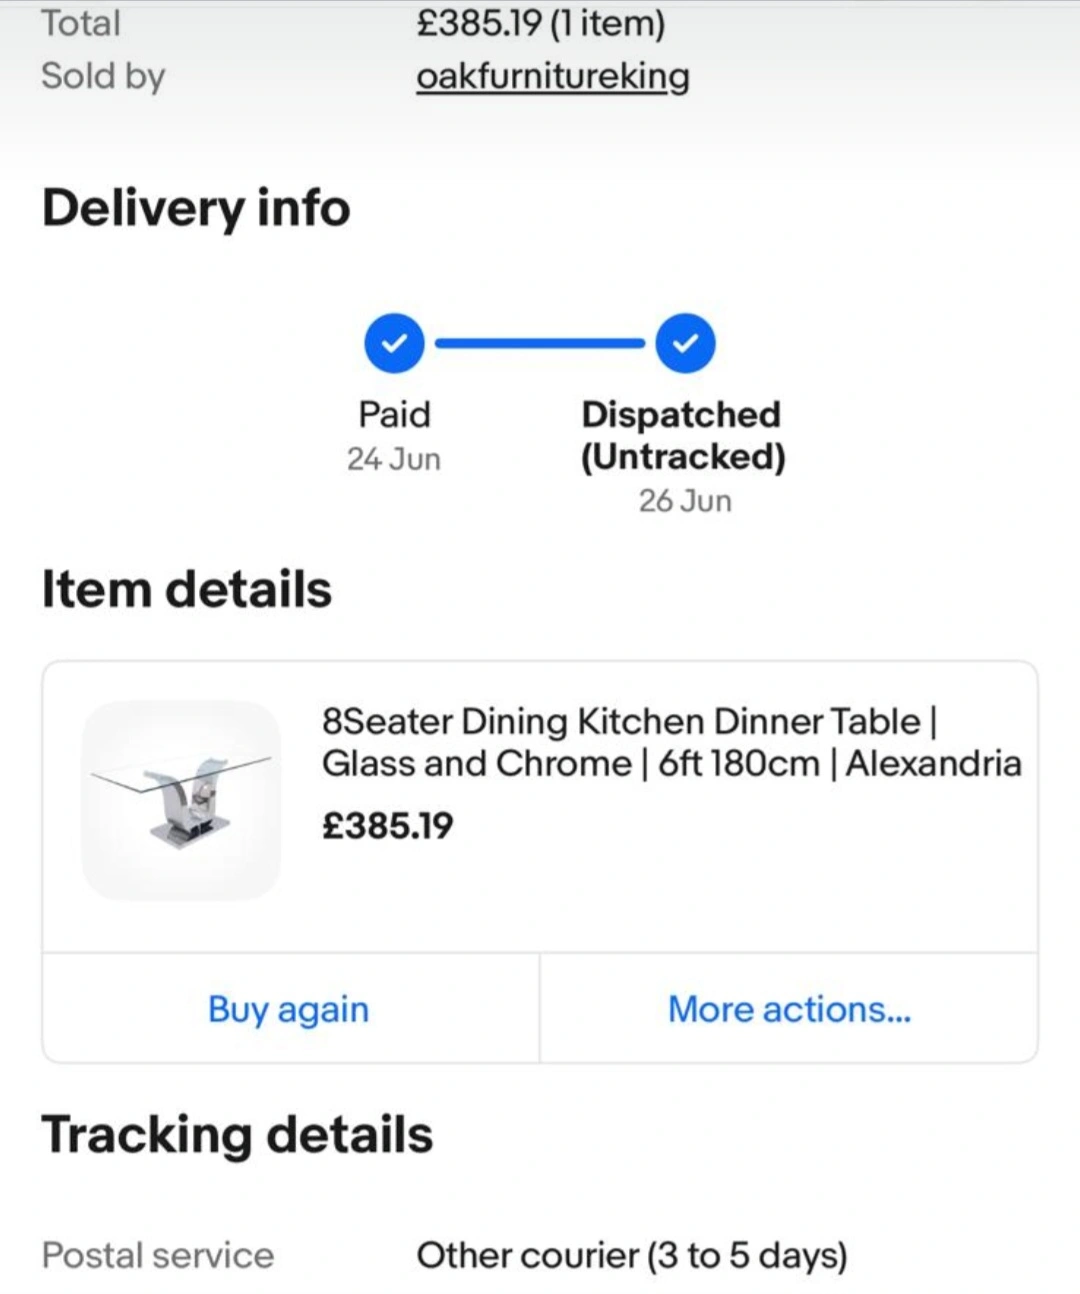1080x1294 pixels.
Task: Select the Paid status label
Action: point(394,414)
